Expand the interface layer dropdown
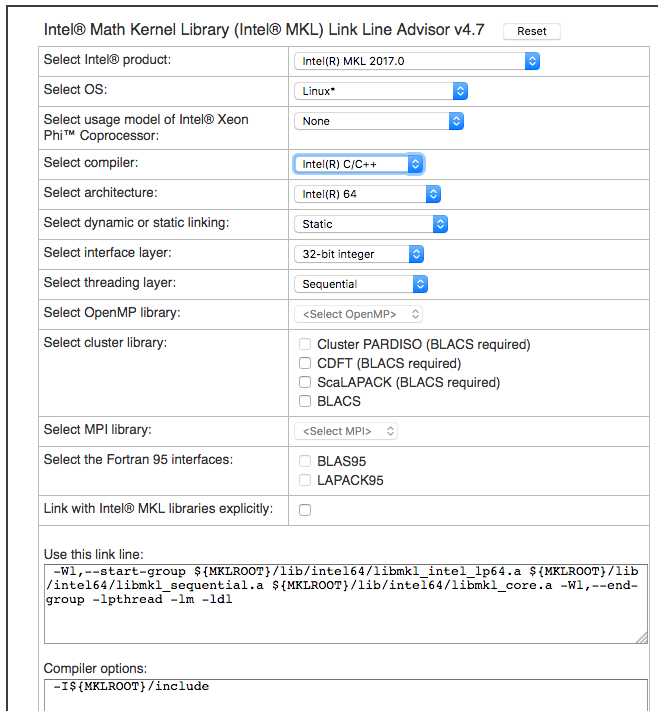Viewport: 658px width, 711px height. click(358, 254)
